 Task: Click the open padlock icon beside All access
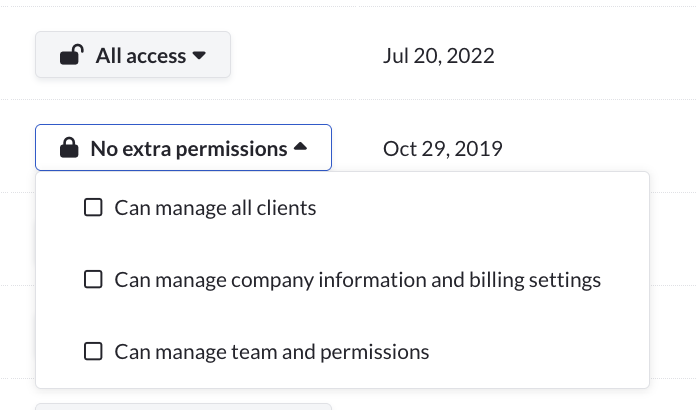click(71, 56)
